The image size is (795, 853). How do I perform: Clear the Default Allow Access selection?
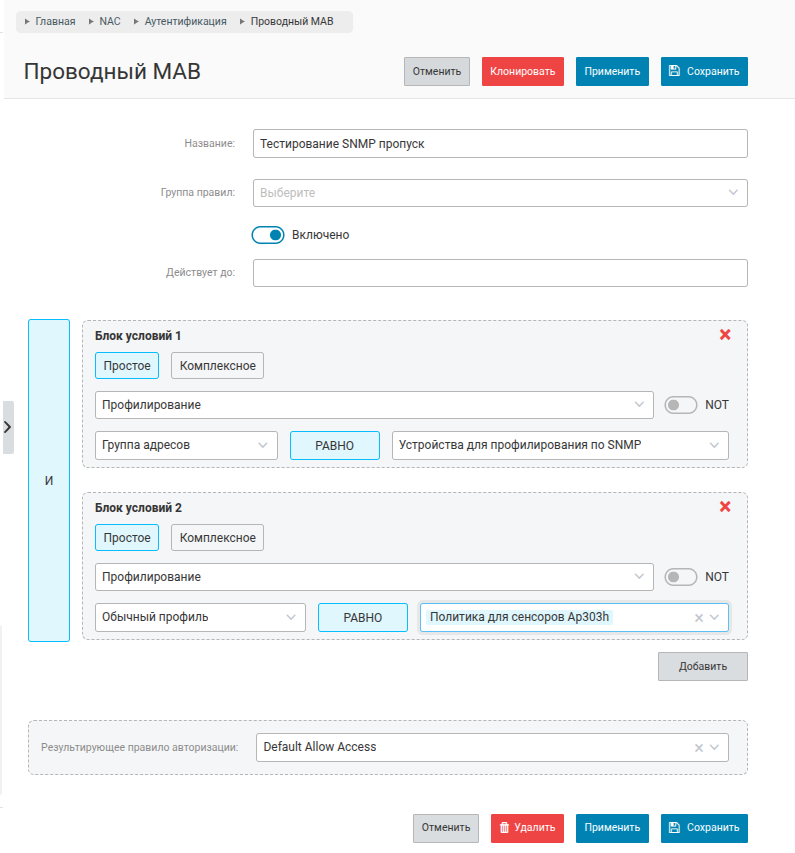tap(699, 747)
